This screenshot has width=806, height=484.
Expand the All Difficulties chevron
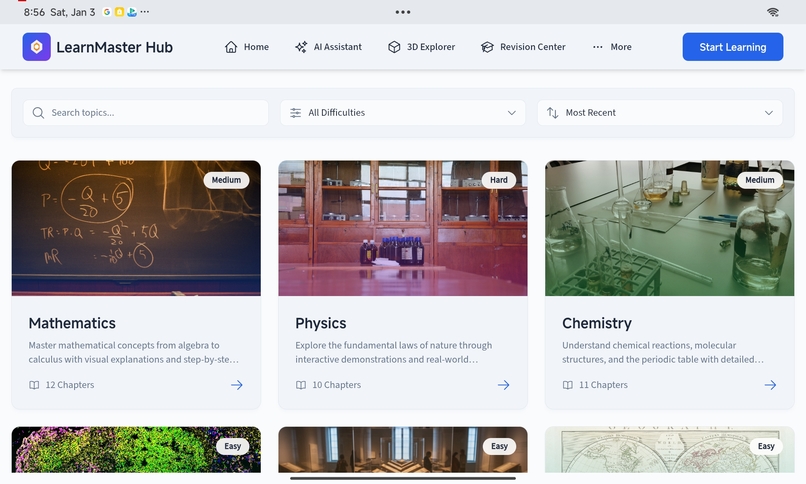pos(511,113)
